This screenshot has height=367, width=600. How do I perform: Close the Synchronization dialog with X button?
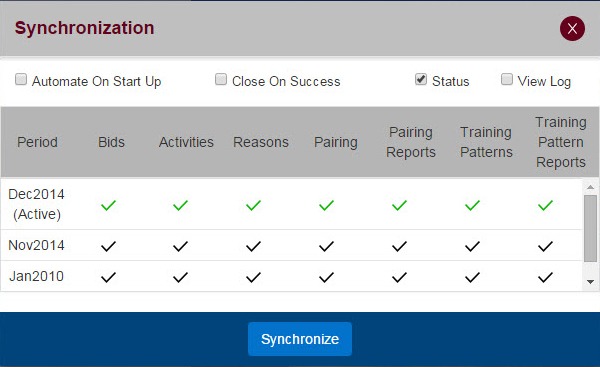572,28
